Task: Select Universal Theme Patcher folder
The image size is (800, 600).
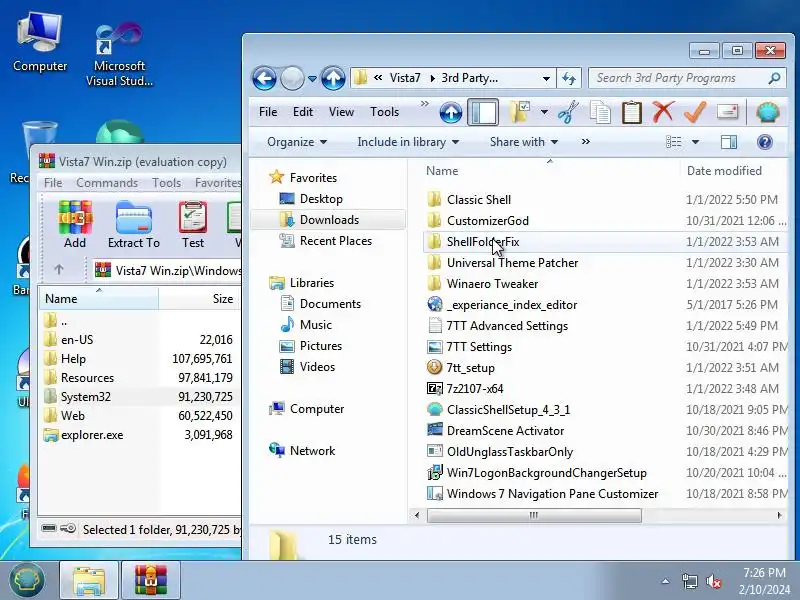Action: (512, 263)
